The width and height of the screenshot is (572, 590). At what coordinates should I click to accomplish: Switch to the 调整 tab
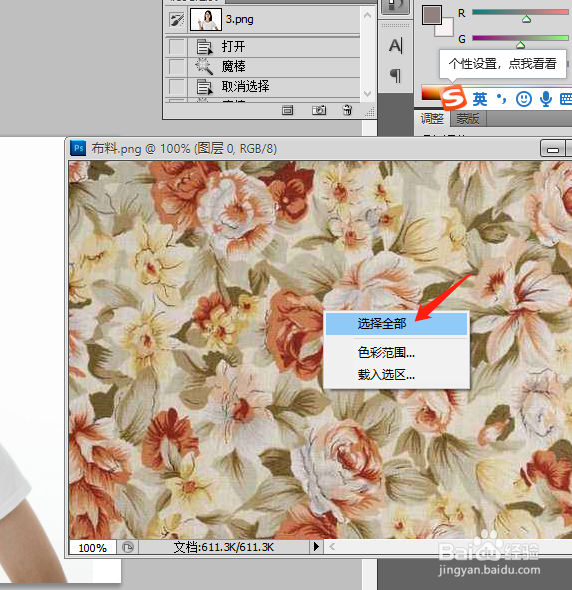click(432, 119)
